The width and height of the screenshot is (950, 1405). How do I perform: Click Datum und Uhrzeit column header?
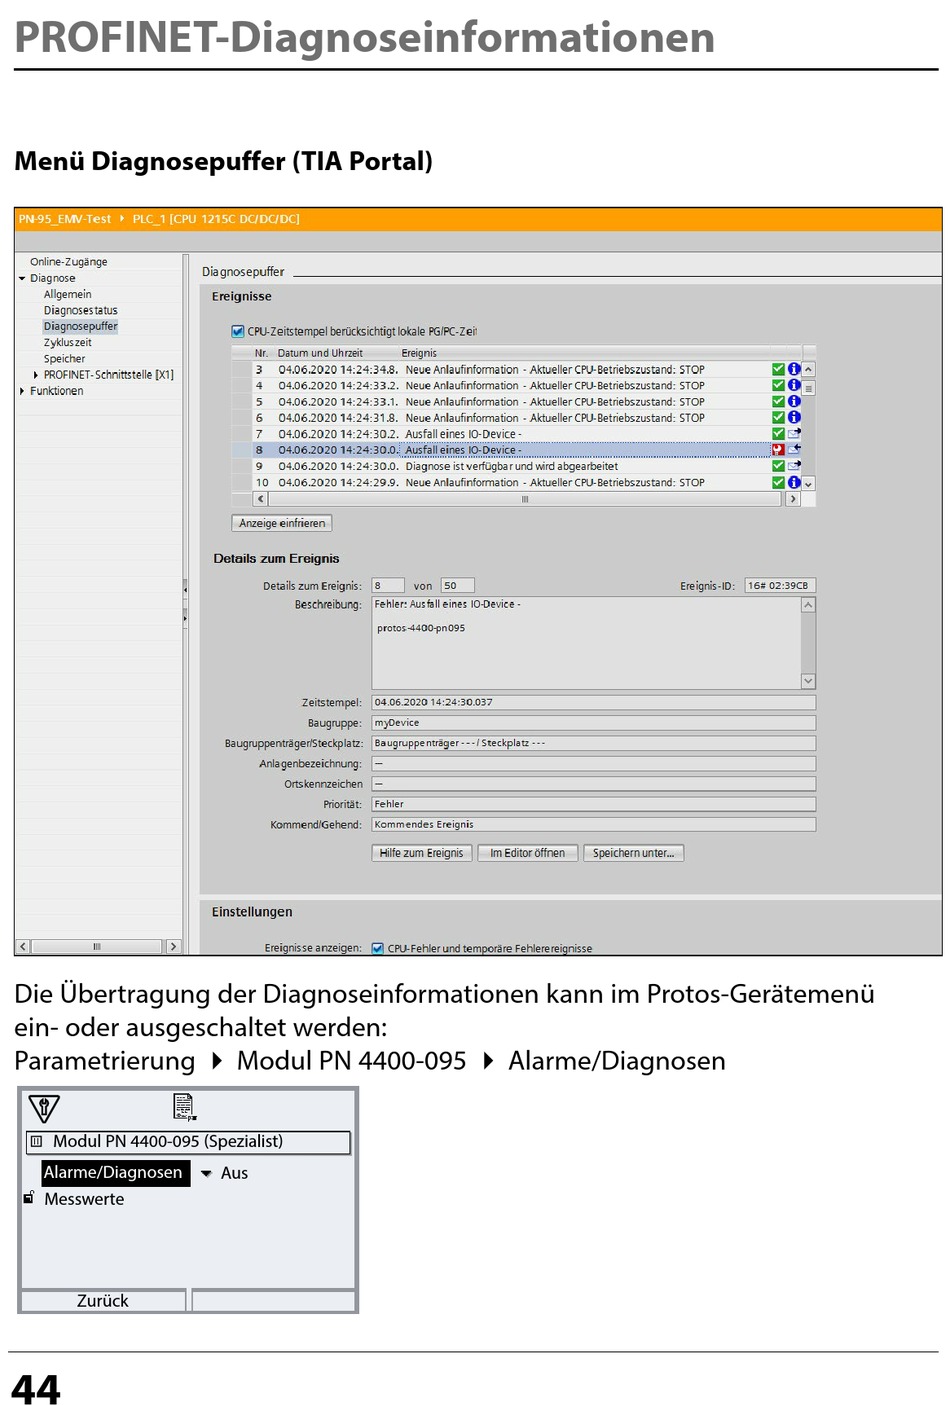[x=320, y=353]
